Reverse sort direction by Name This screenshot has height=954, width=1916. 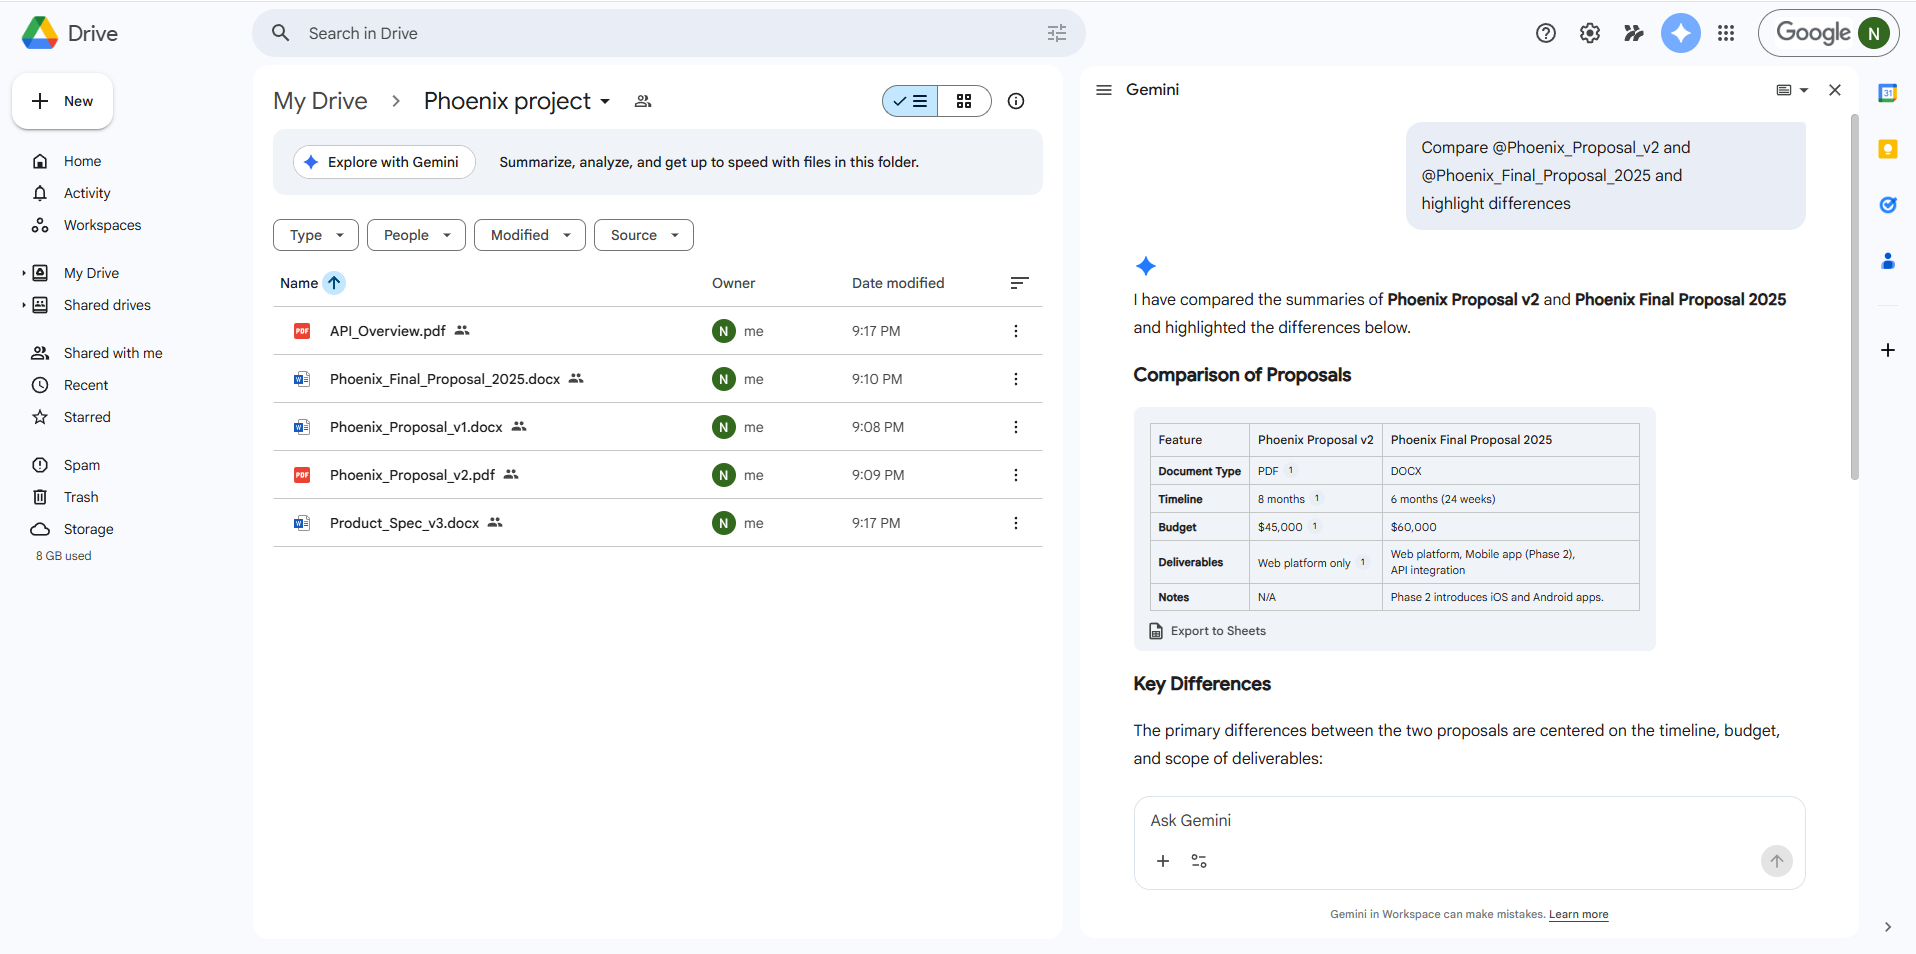point(334,283)
